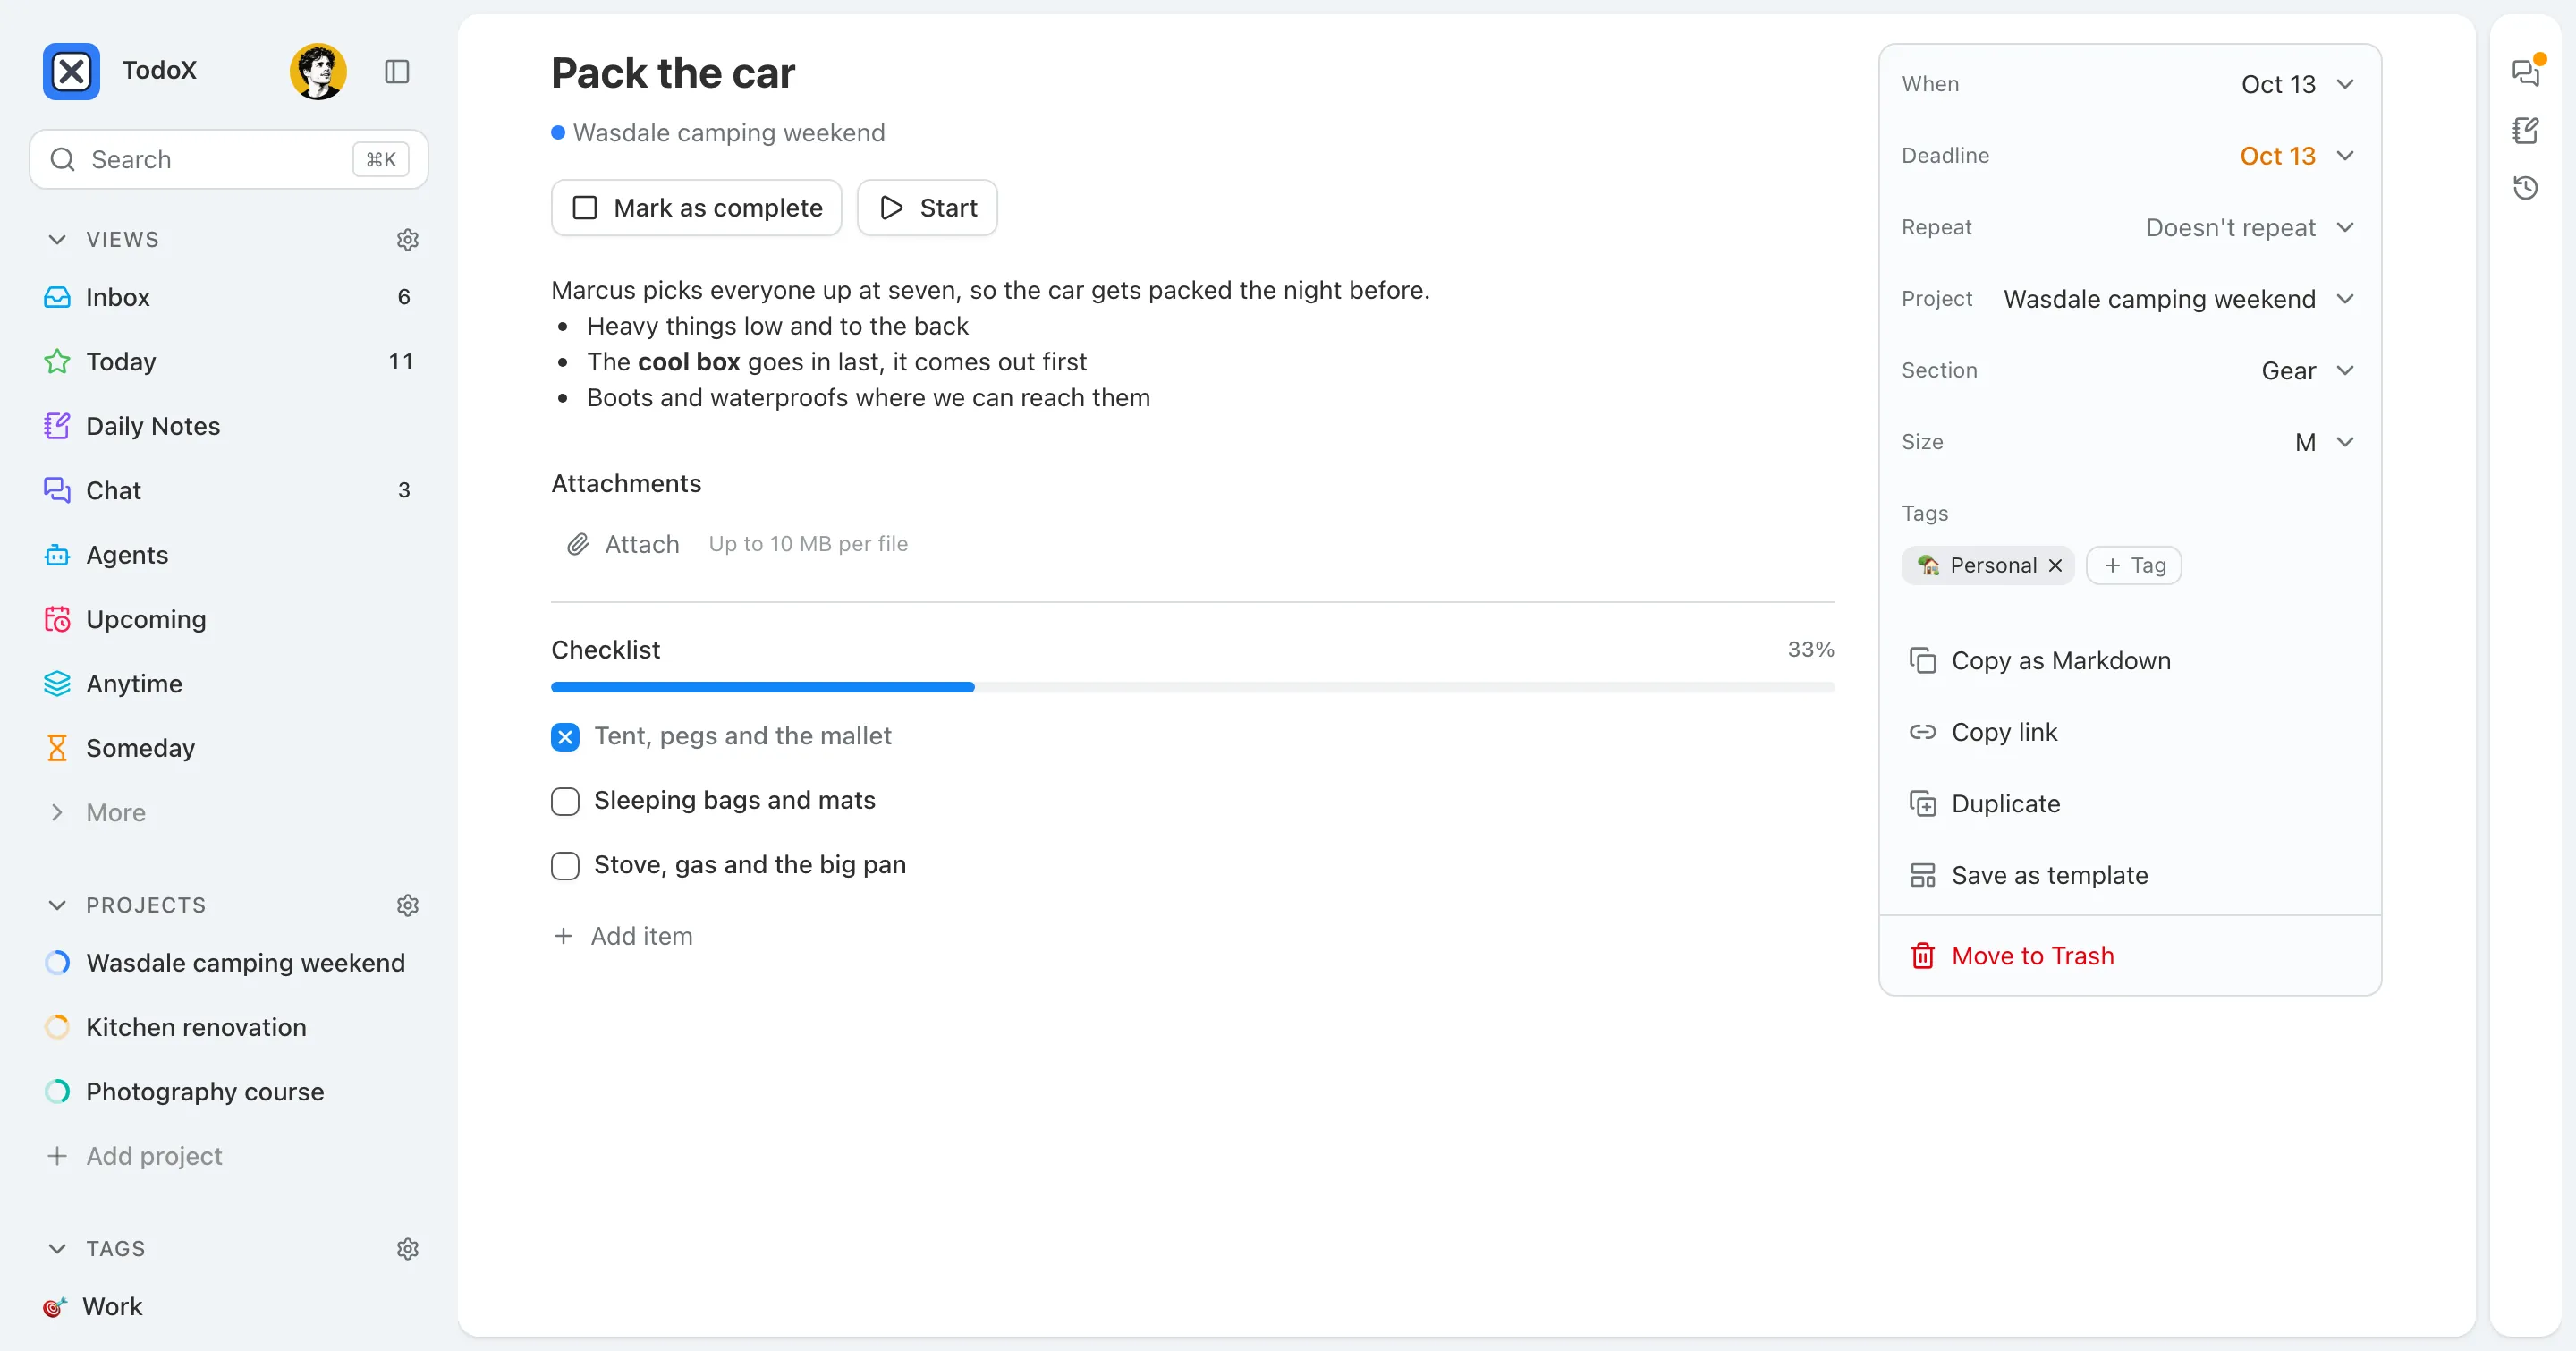Screen dimensions: 2576x1351
Task: Open the Project dropdown
Action: tap(2179, 299)
